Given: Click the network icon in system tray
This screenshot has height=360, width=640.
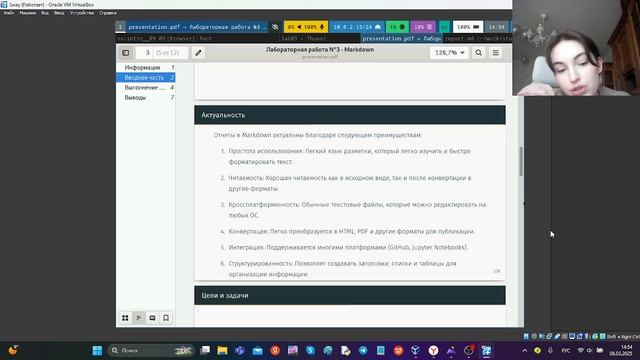Looking at the screenshot, I should [x=580, y=351].
